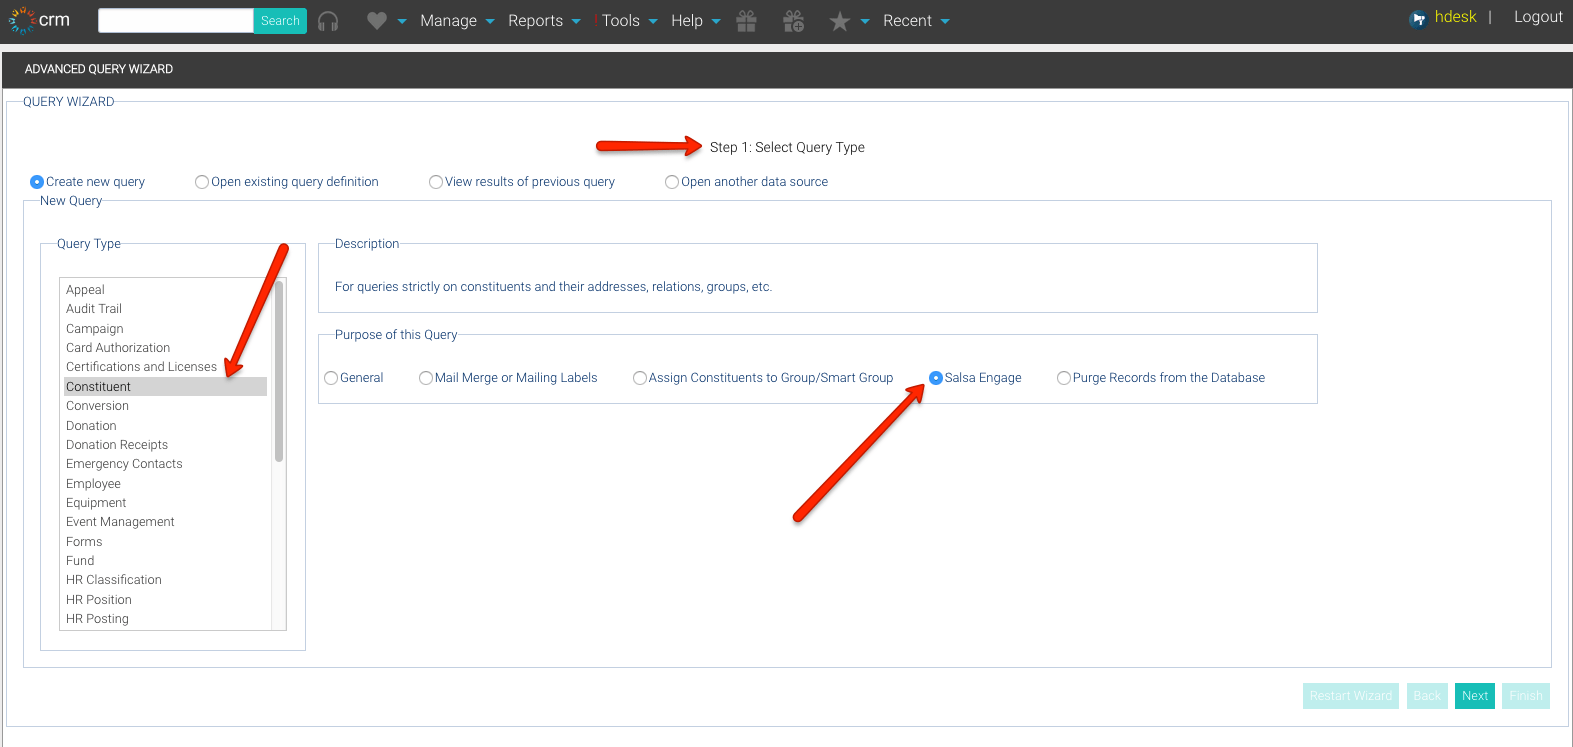Click the Finish button
Image resolution: width=1573 pixels, height=747 pixels.
[x=1526, y=696]
